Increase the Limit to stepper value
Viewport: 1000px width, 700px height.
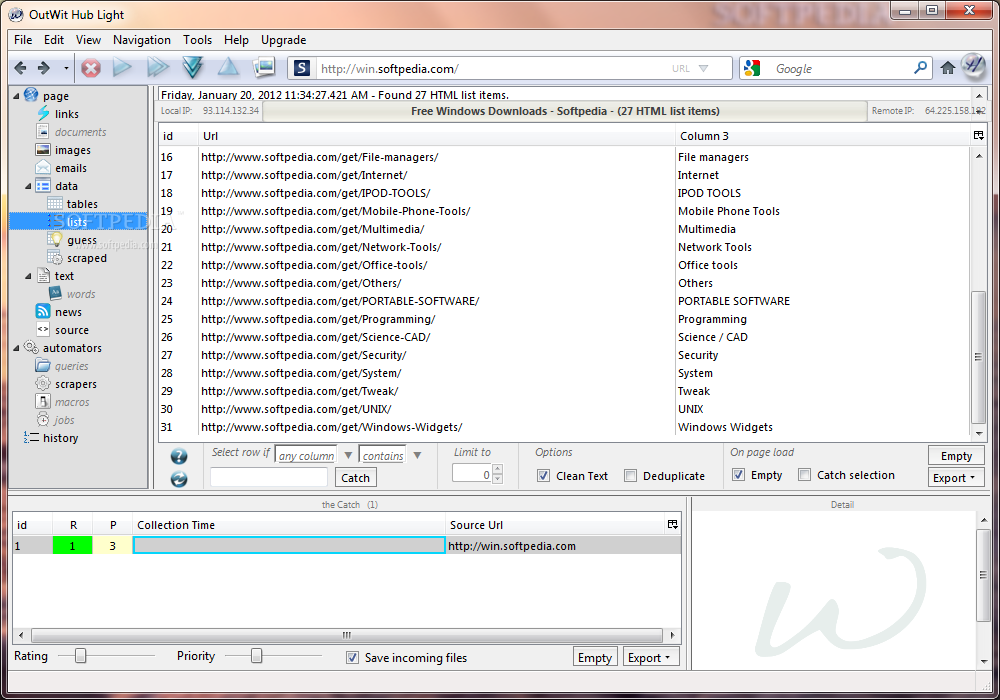pyautogui.click(x=497, y=469)
